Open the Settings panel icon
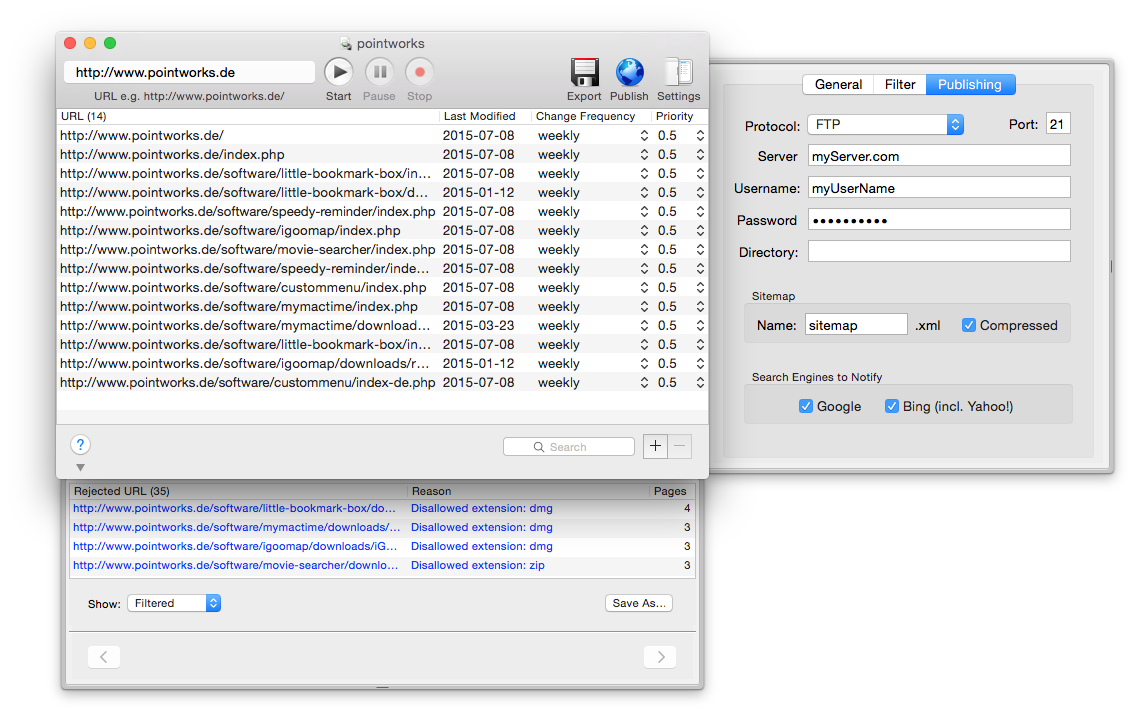 [678, 72]
